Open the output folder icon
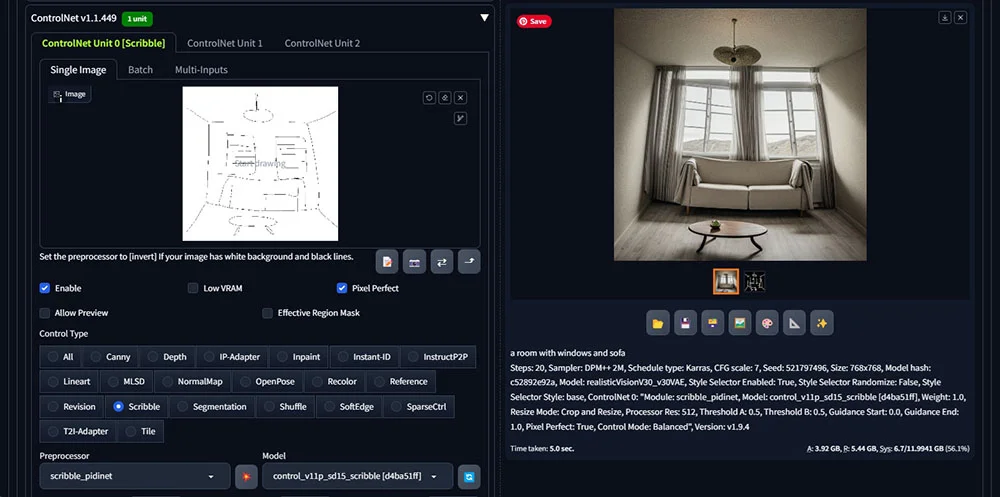Screen dimensions: 1000x497 [x=658, y=323]
